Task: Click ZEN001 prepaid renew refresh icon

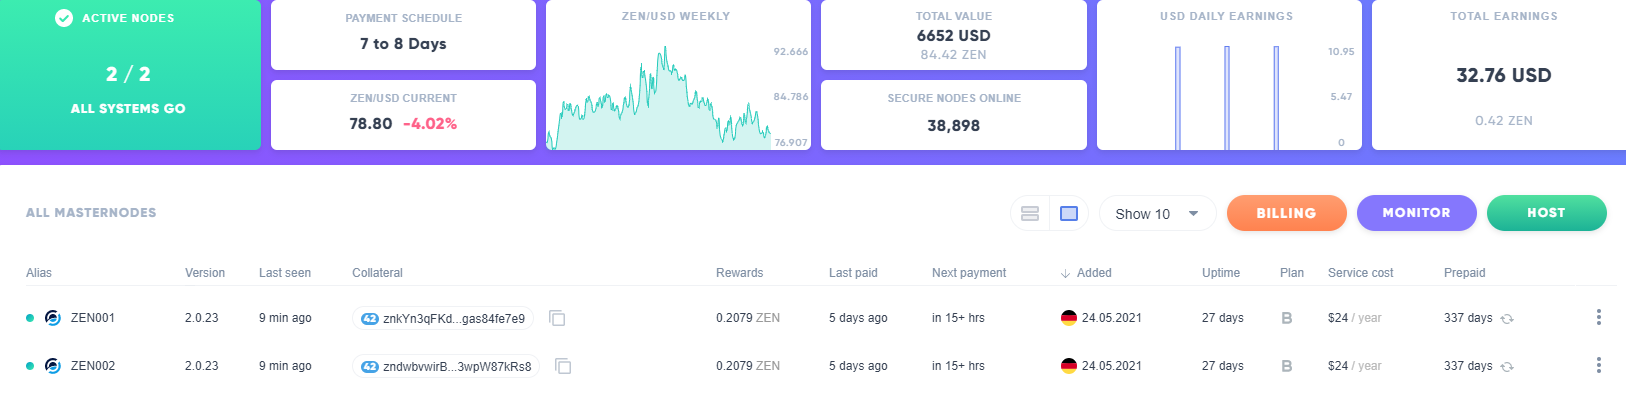Action: click(x=1507, y=319)
